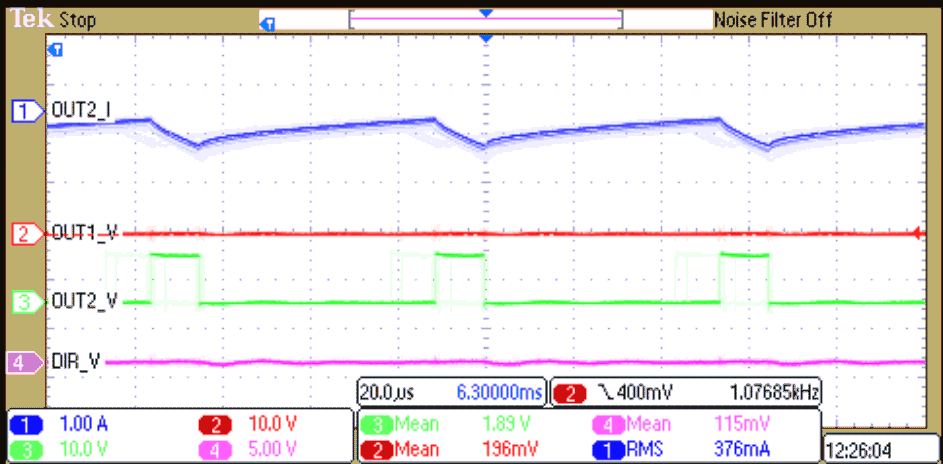Select the channel 1 ground marker for OUT2_I
This screenshot has width=943, height=464.
pyautogui.click(x=22, y=112)
